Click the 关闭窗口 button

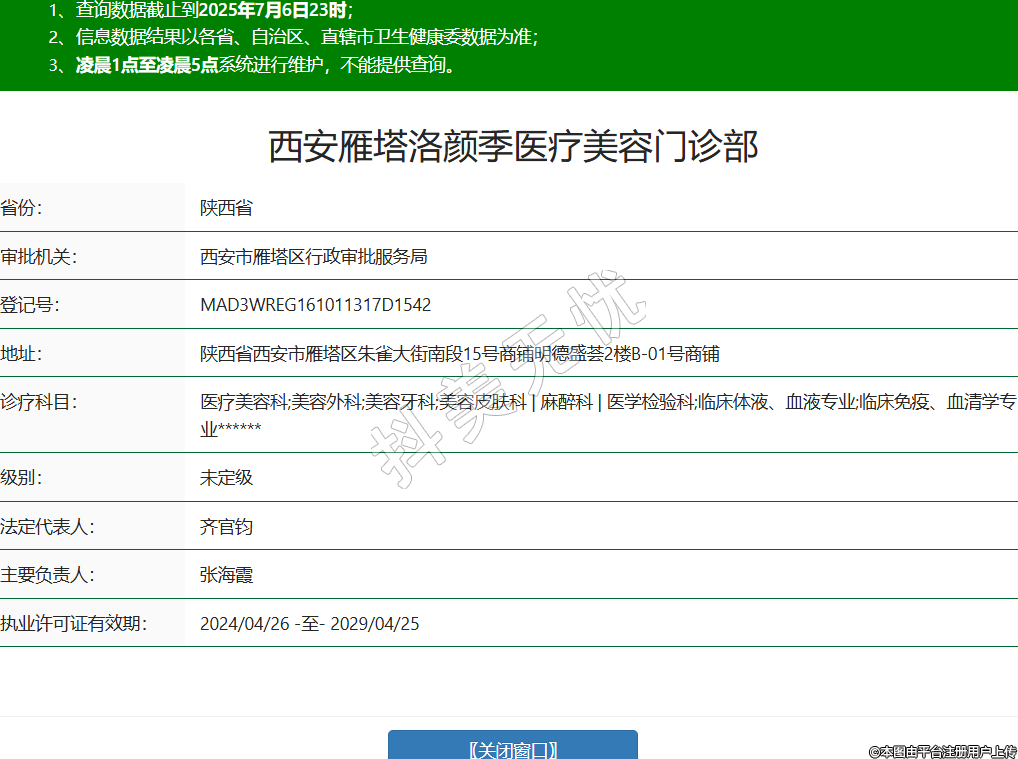click(512, 749)
